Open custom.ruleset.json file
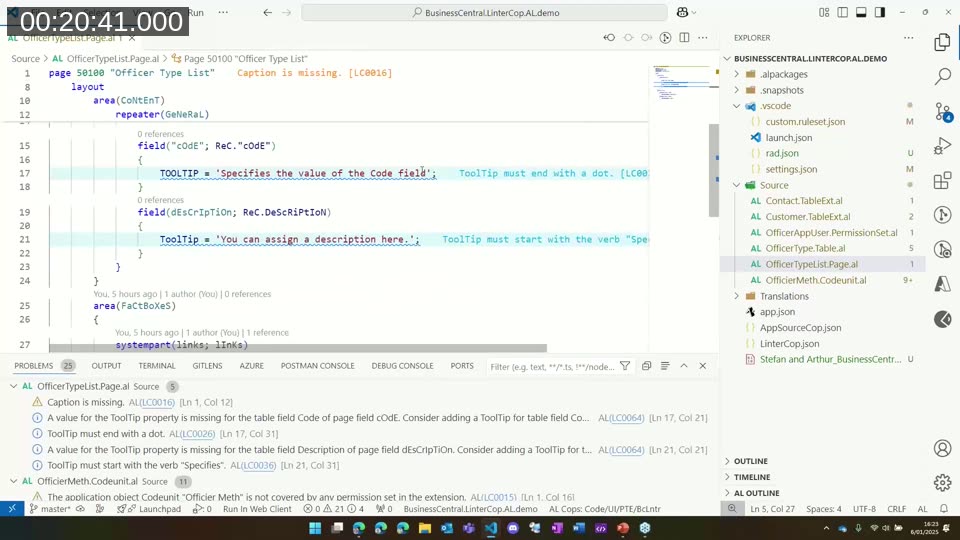Viewport: 960px width, 540px height. click(805, 122)
